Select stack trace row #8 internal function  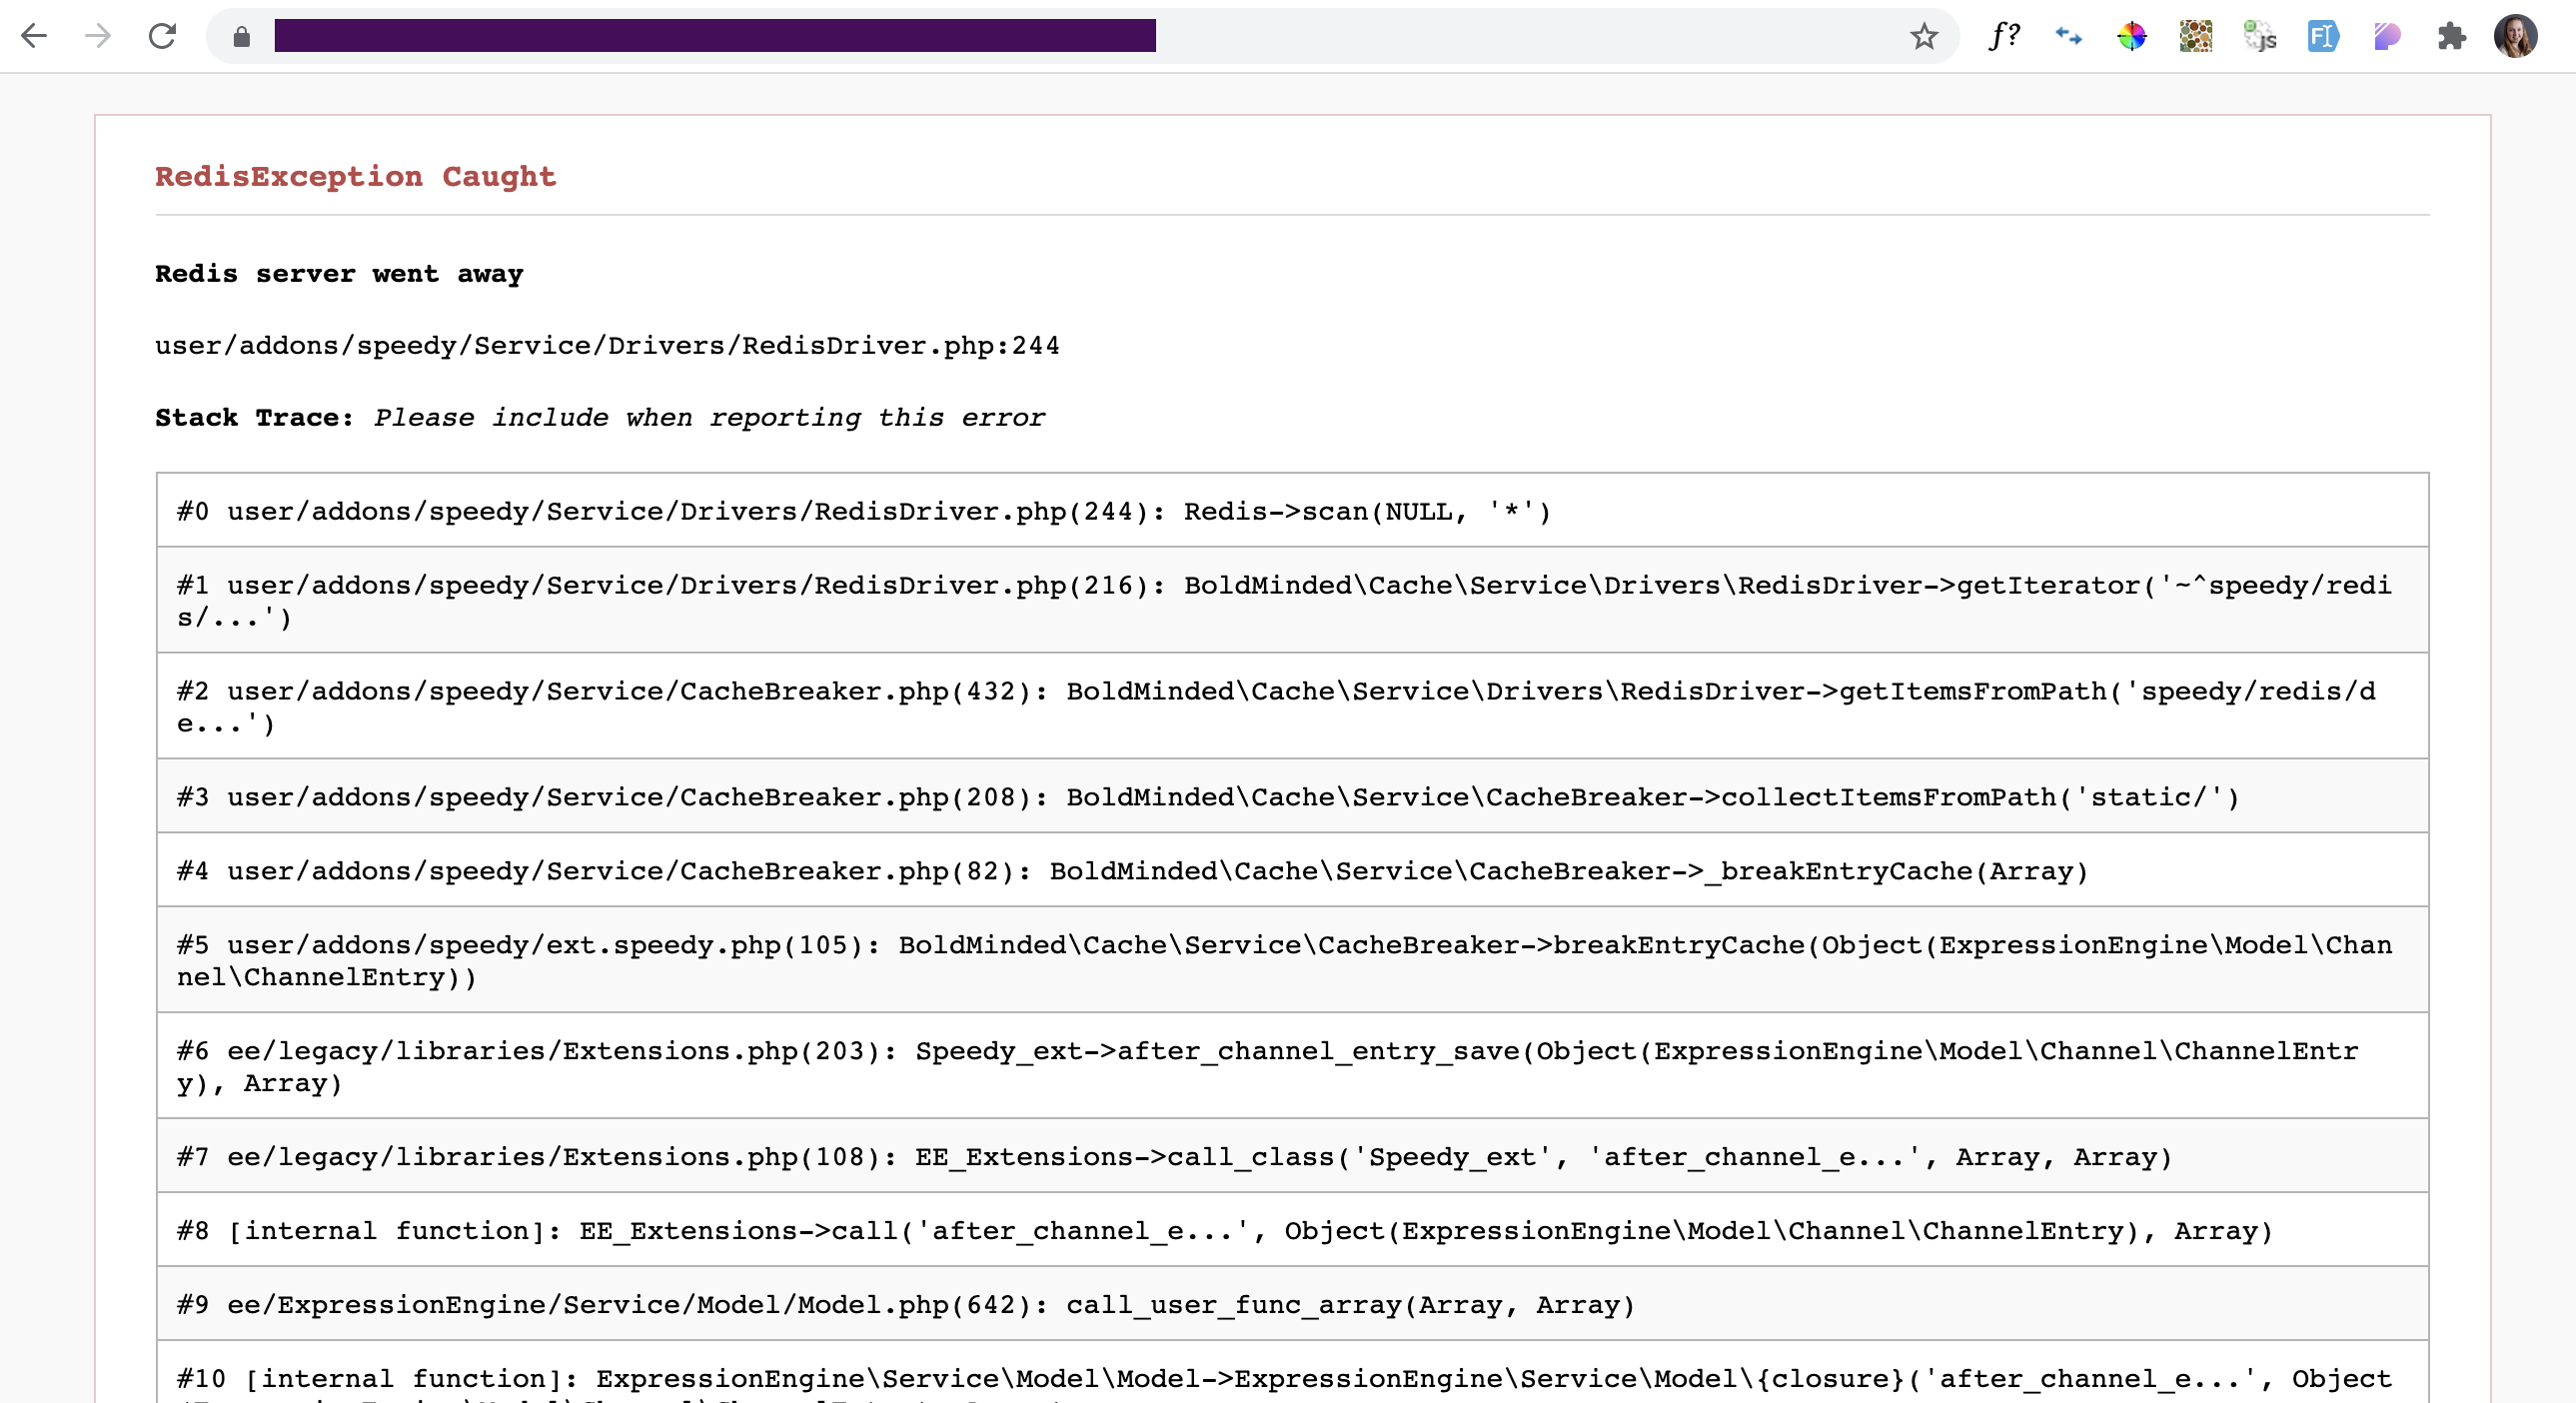pos(1292,1230)
